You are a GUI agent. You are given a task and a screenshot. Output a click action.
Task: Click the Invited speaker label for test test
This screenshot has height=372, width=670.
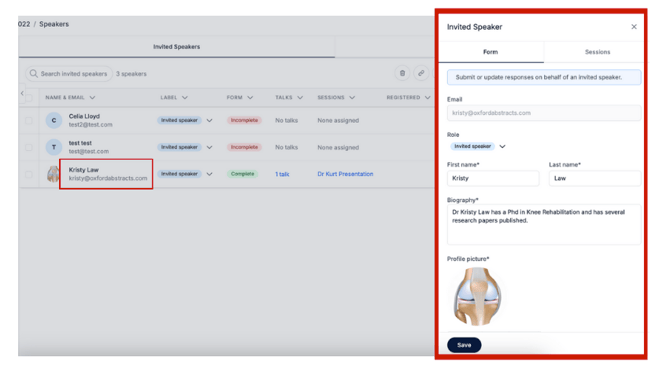click(x=179, y=147)
